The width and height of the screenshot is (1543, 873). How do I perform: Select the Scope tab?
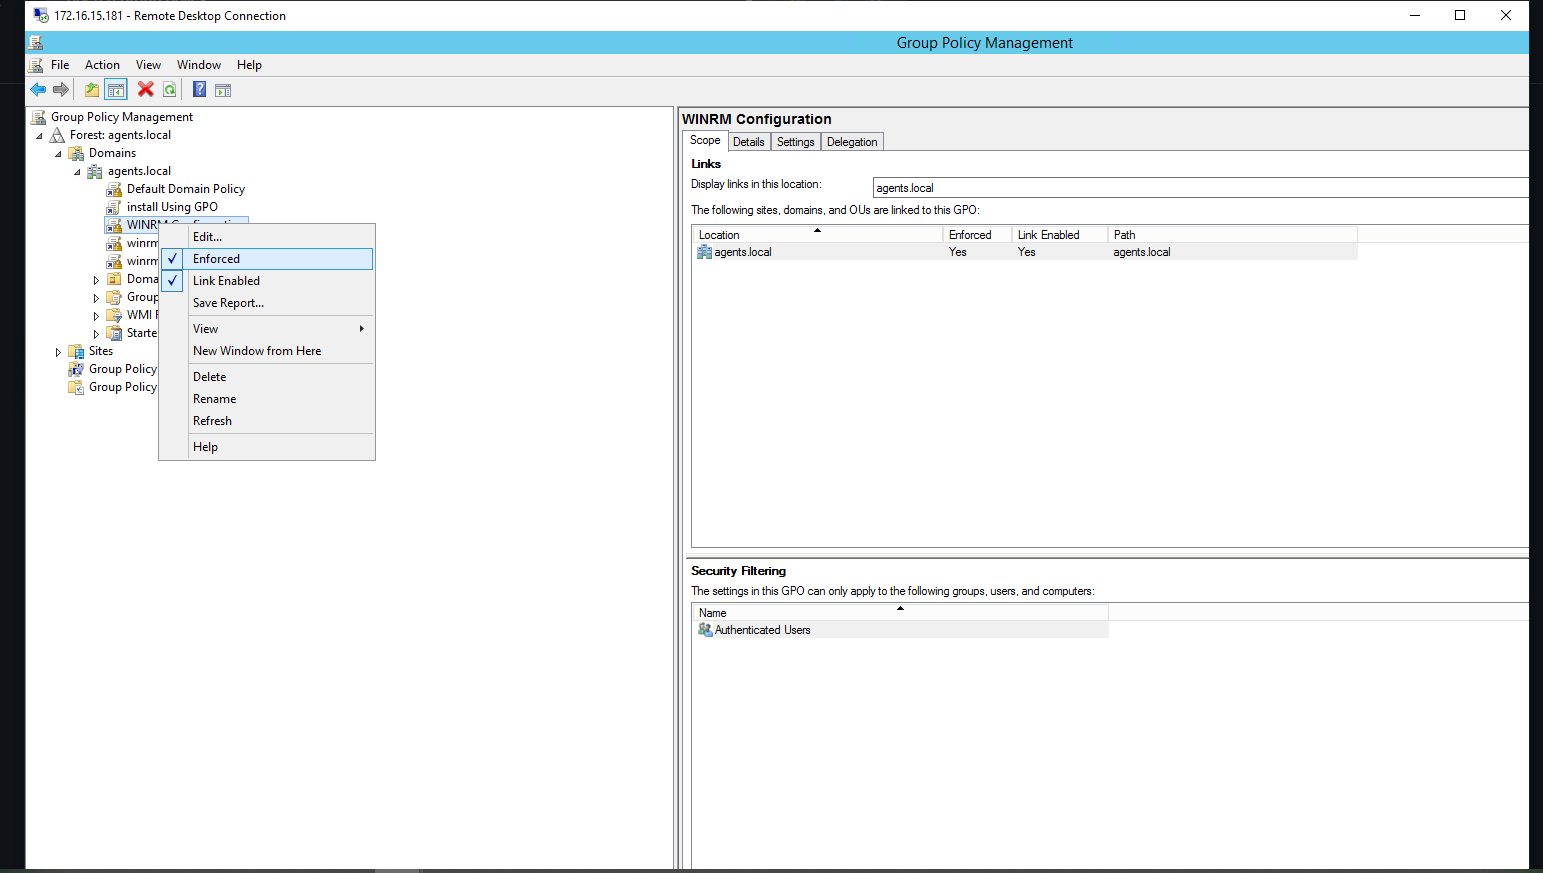705,141
